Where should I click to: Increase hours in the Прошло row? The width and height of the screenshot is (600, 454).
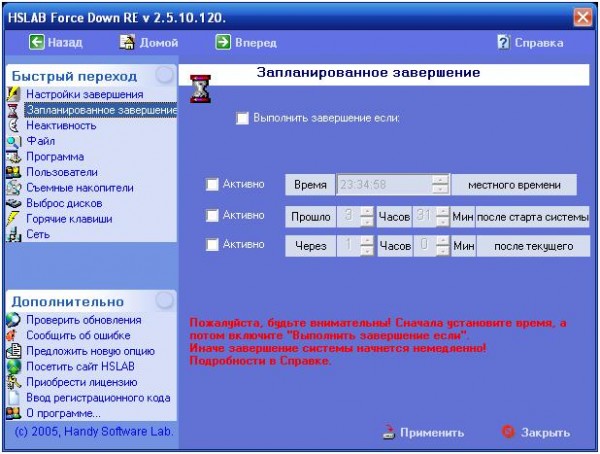click(x=367, y=212)
